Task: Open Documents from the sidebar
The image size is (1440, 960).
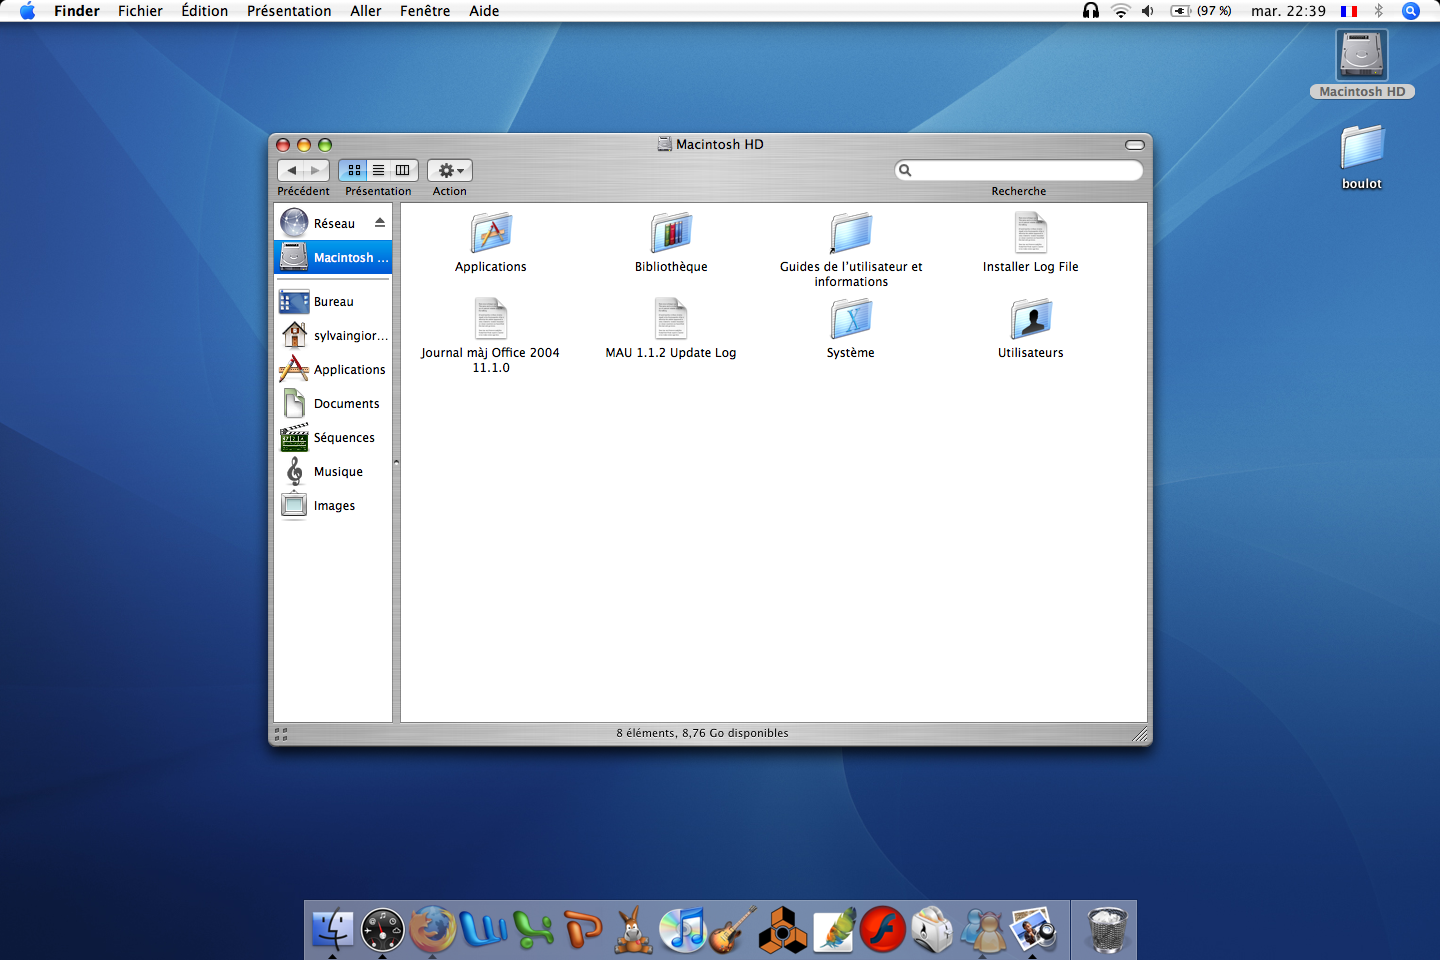Action: point(333,403)
